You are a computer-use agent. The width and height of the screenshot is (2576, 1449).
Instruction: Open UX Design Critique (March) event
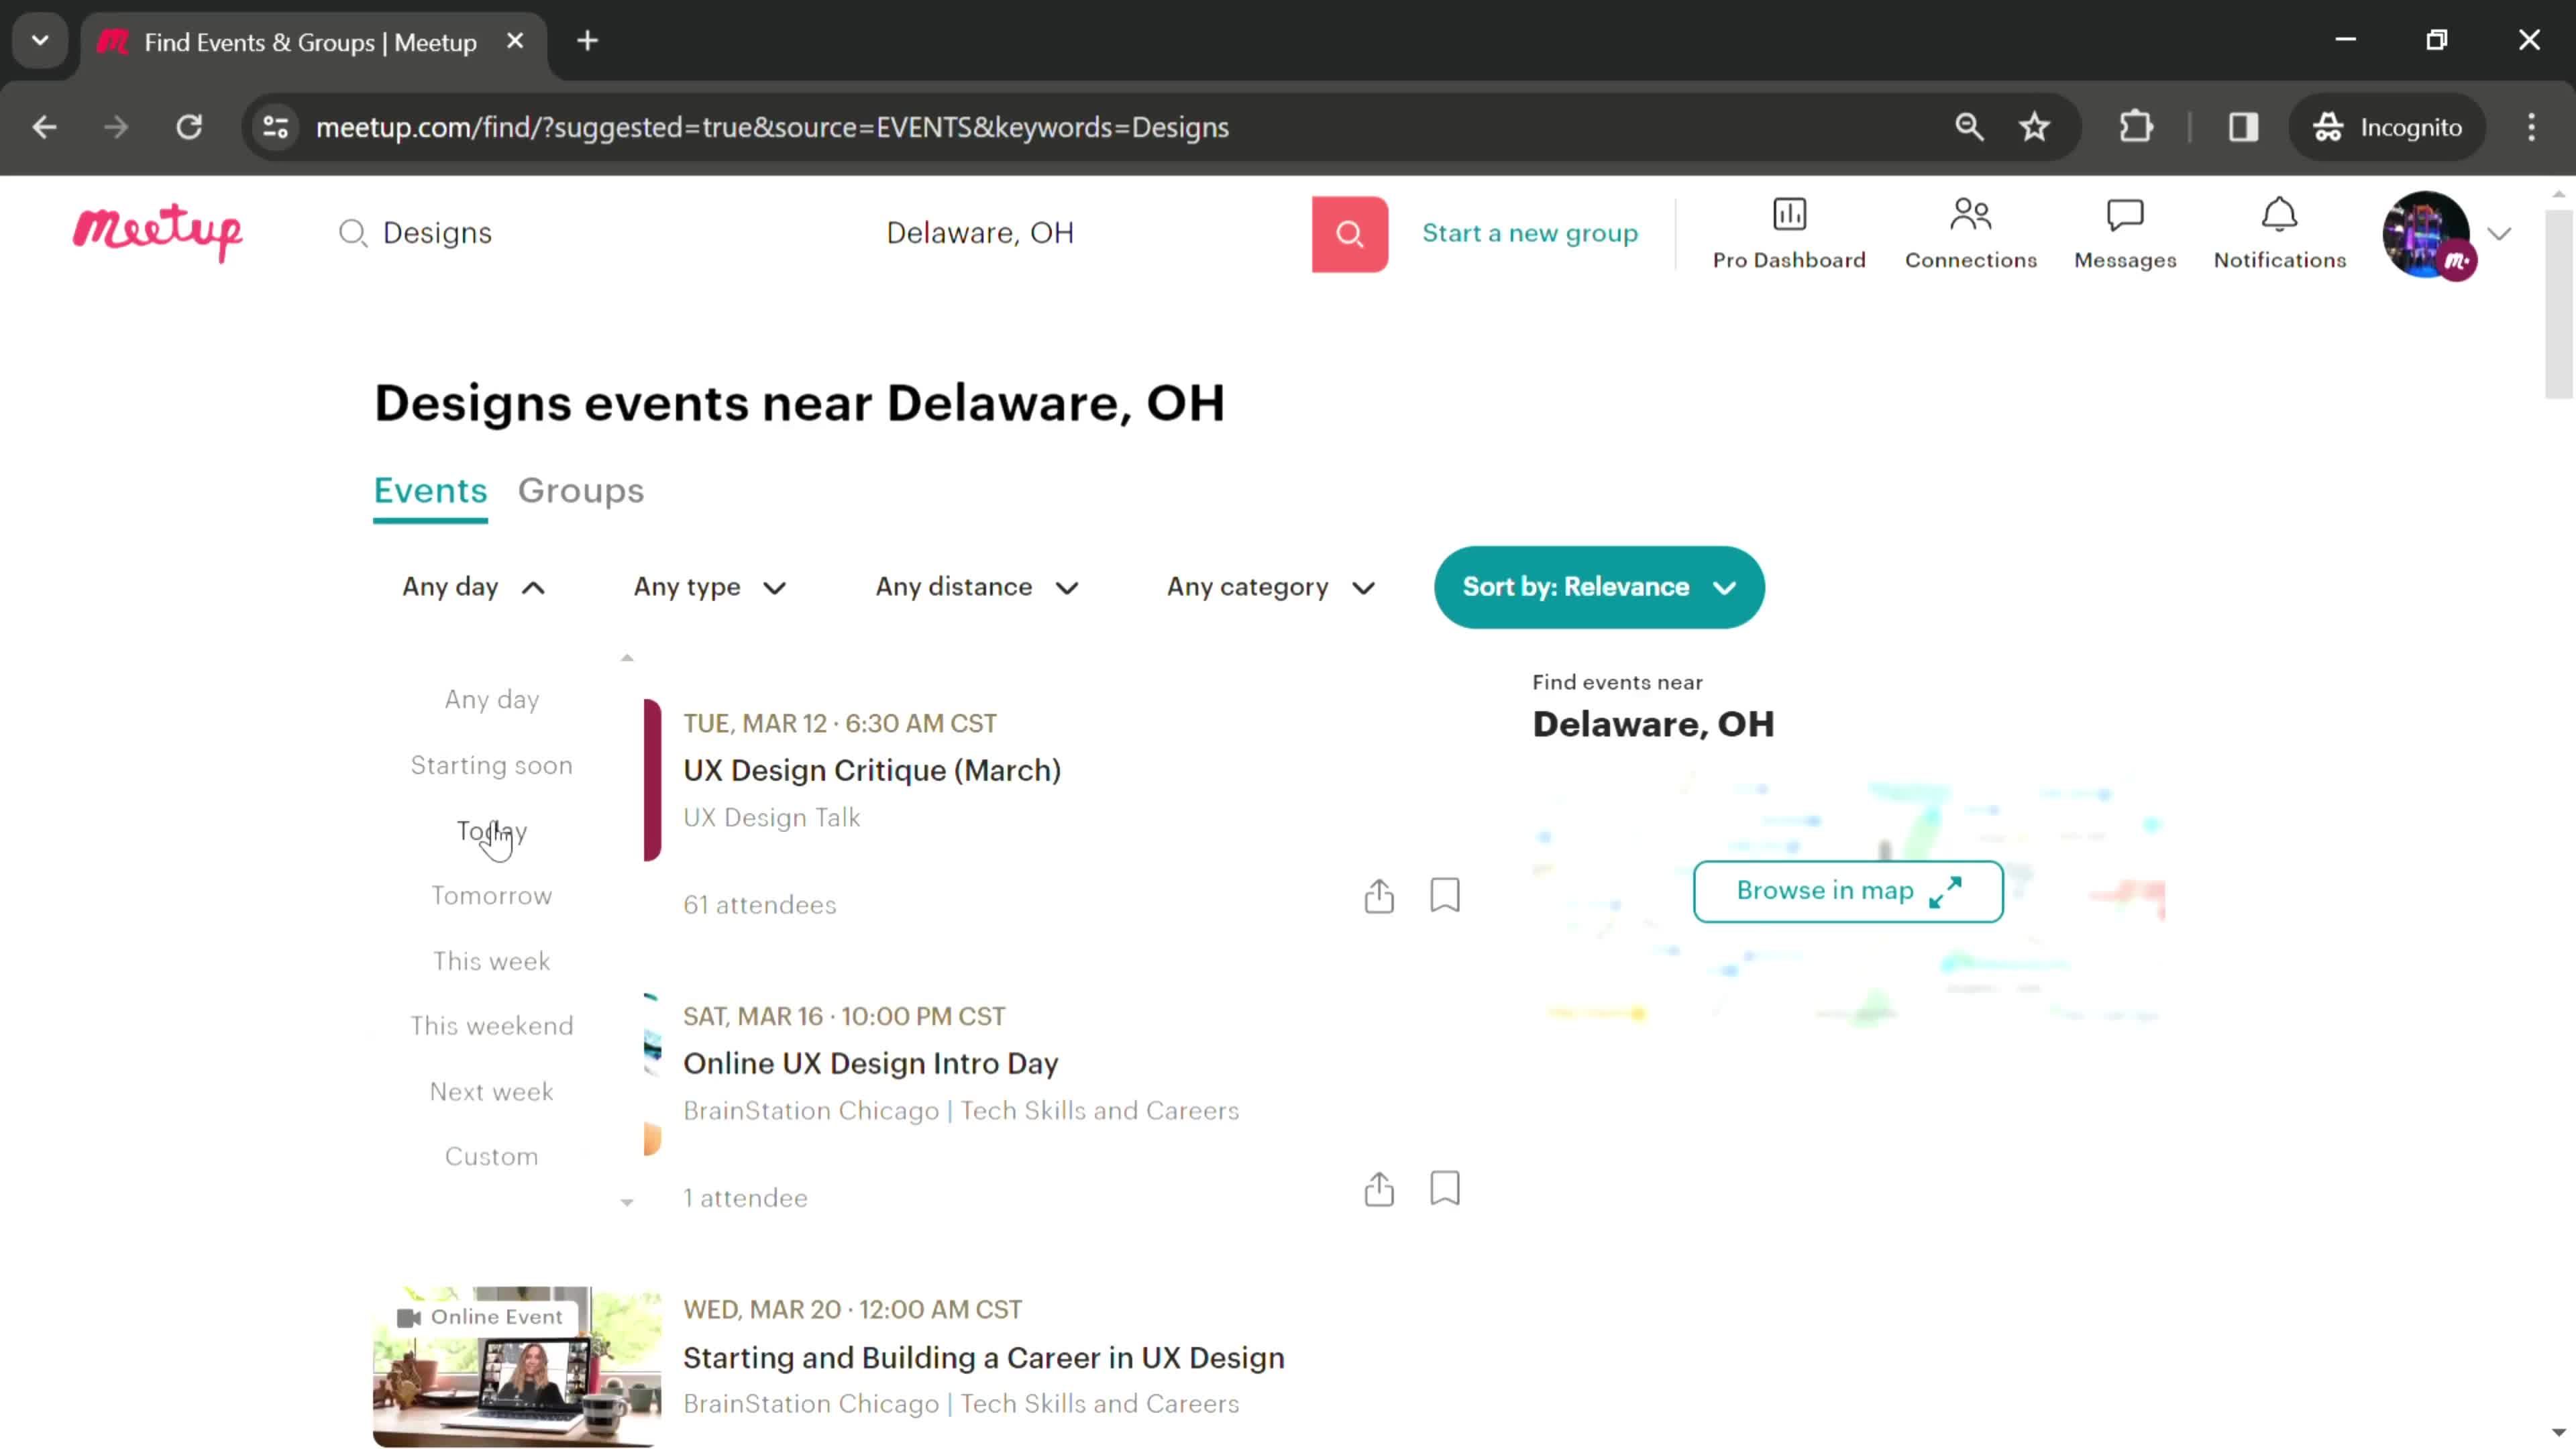coord(871,770)
